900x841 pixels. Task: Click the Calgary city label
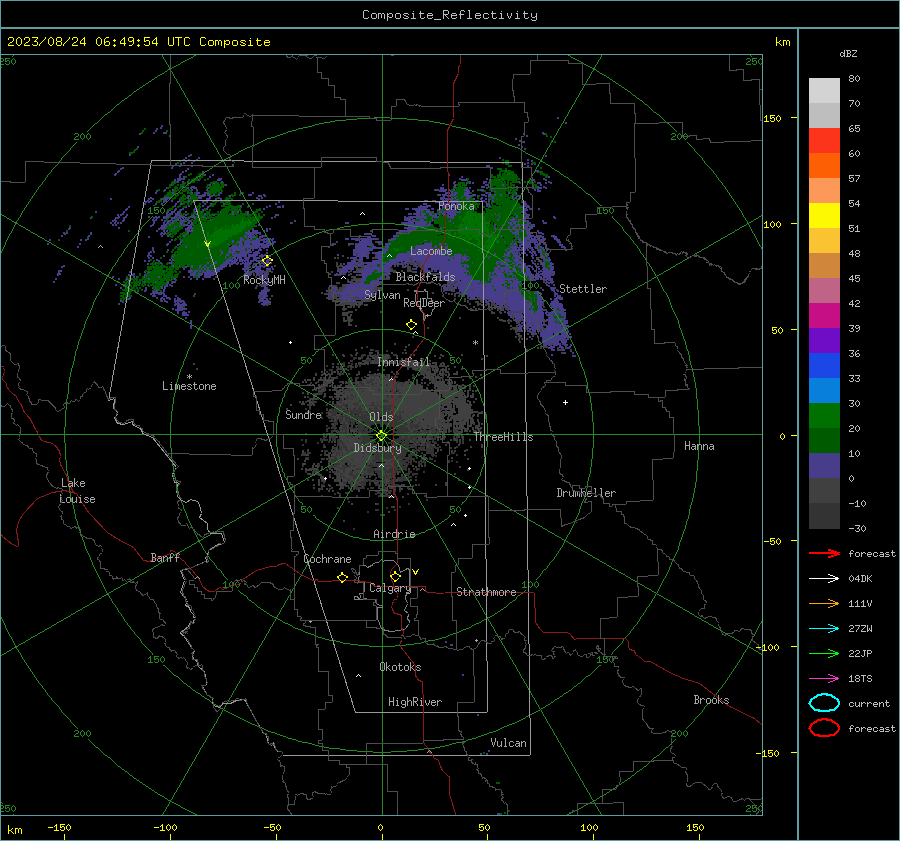(390, 588)
